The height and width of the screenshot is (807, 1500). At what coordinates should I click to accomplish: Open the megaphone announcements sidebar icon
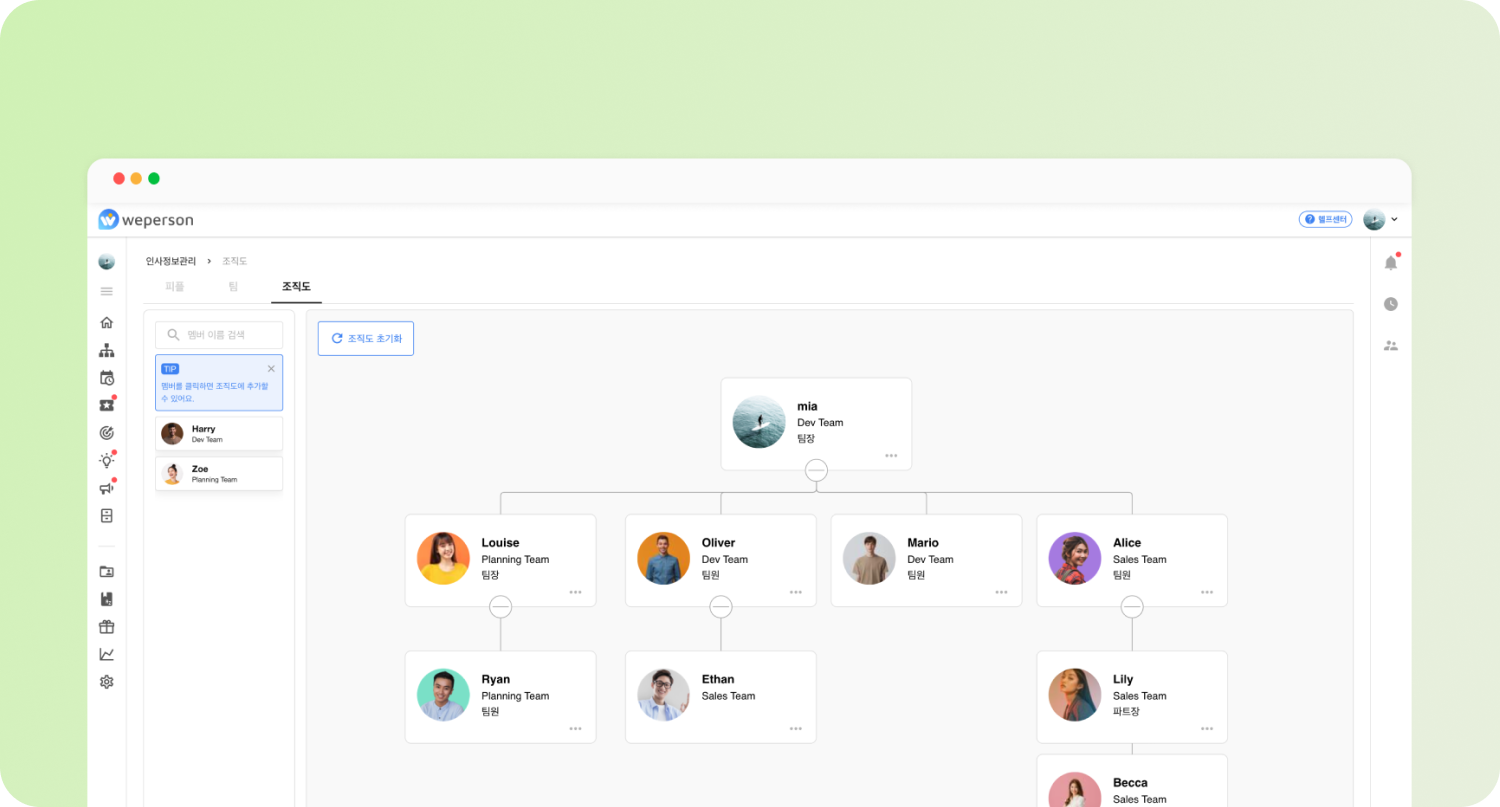(107, 488)
